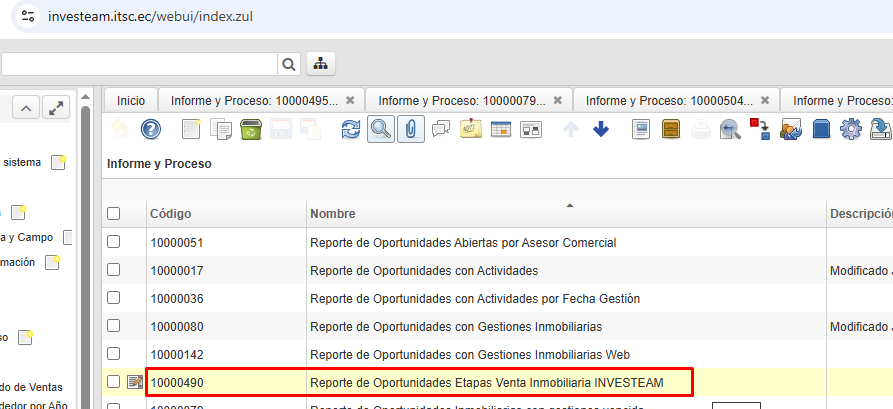Click the search magnifier button in top bar

point(289,64)
